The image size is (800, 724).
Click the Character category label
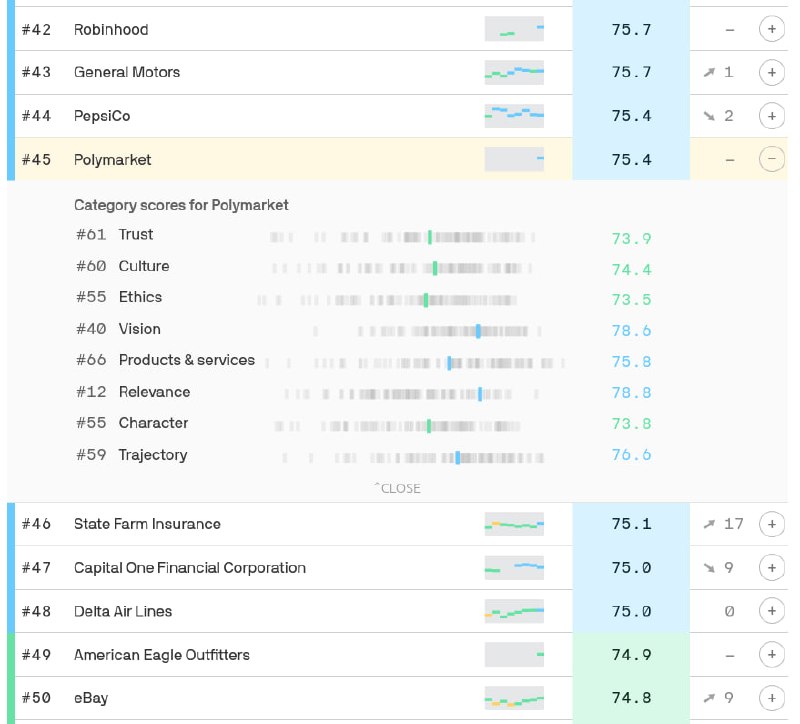point(154,423)
